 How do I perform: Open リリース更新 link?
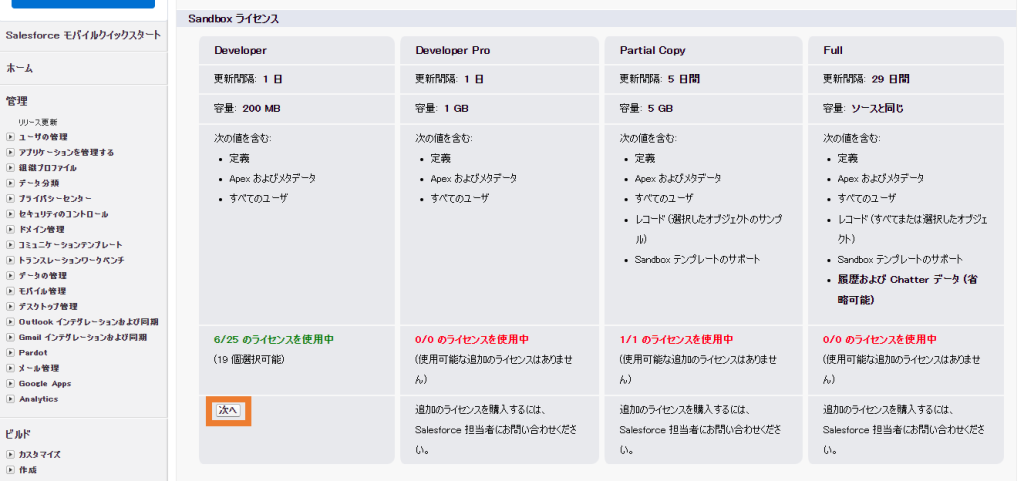[37, 122]
